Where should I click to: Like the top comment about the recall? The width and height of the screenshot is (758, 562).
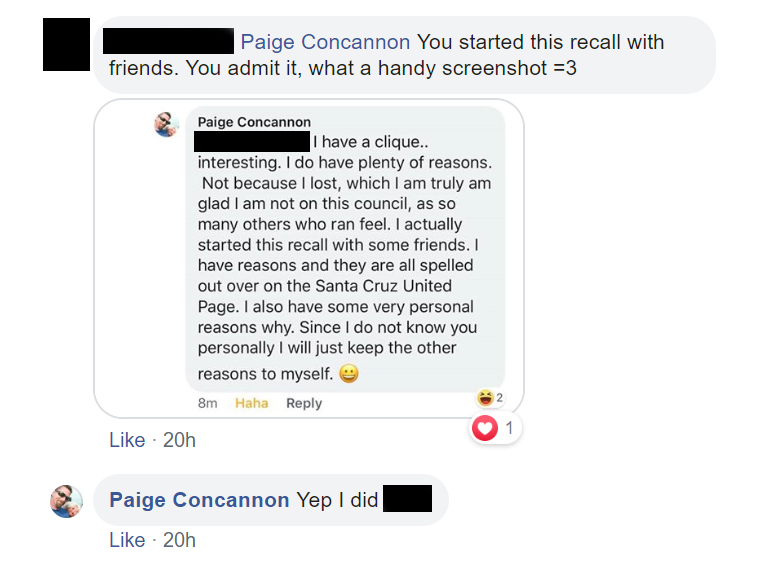[x=127, y=440]
